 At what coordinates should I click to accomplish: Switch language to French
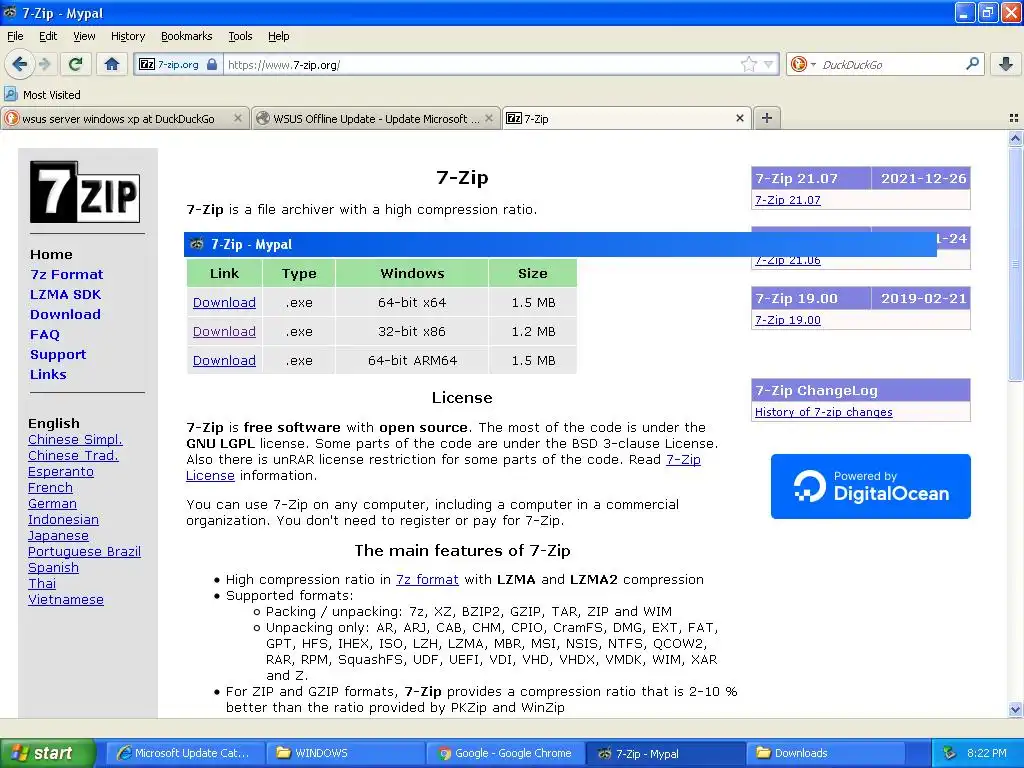[50, 487]
